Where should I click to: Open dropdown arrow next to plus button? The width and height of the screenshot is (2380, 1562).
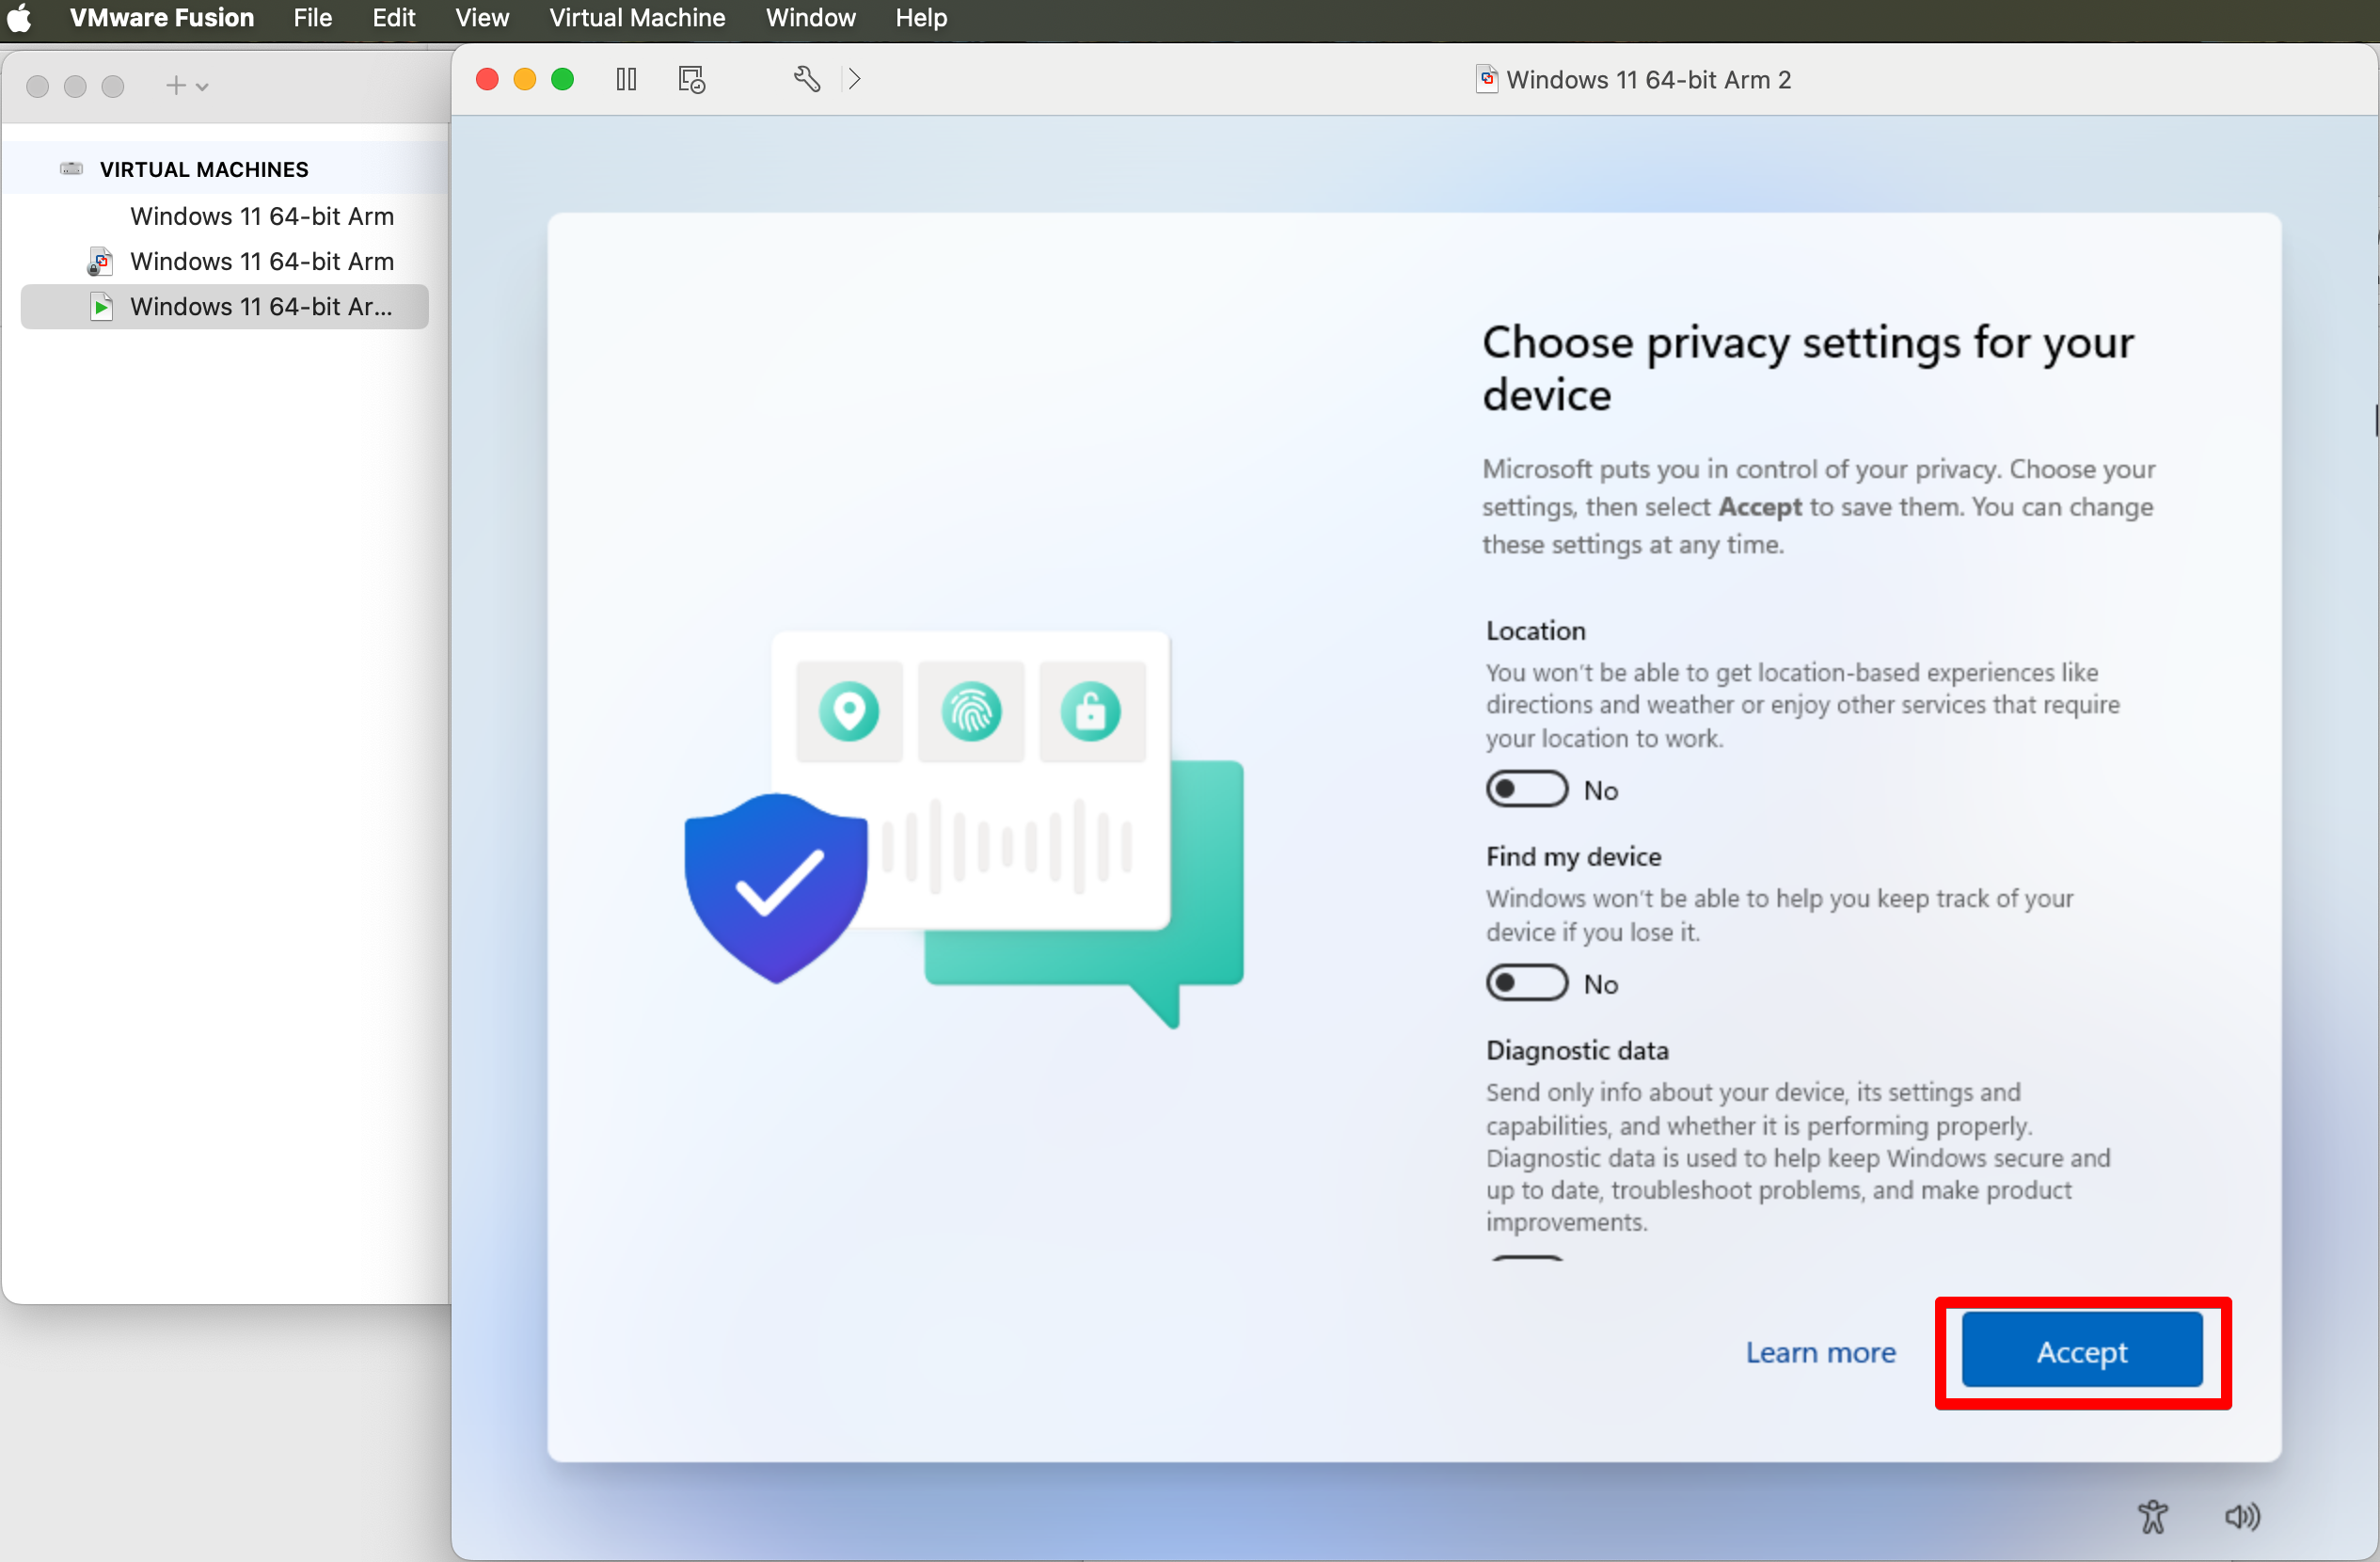point(203,87)
